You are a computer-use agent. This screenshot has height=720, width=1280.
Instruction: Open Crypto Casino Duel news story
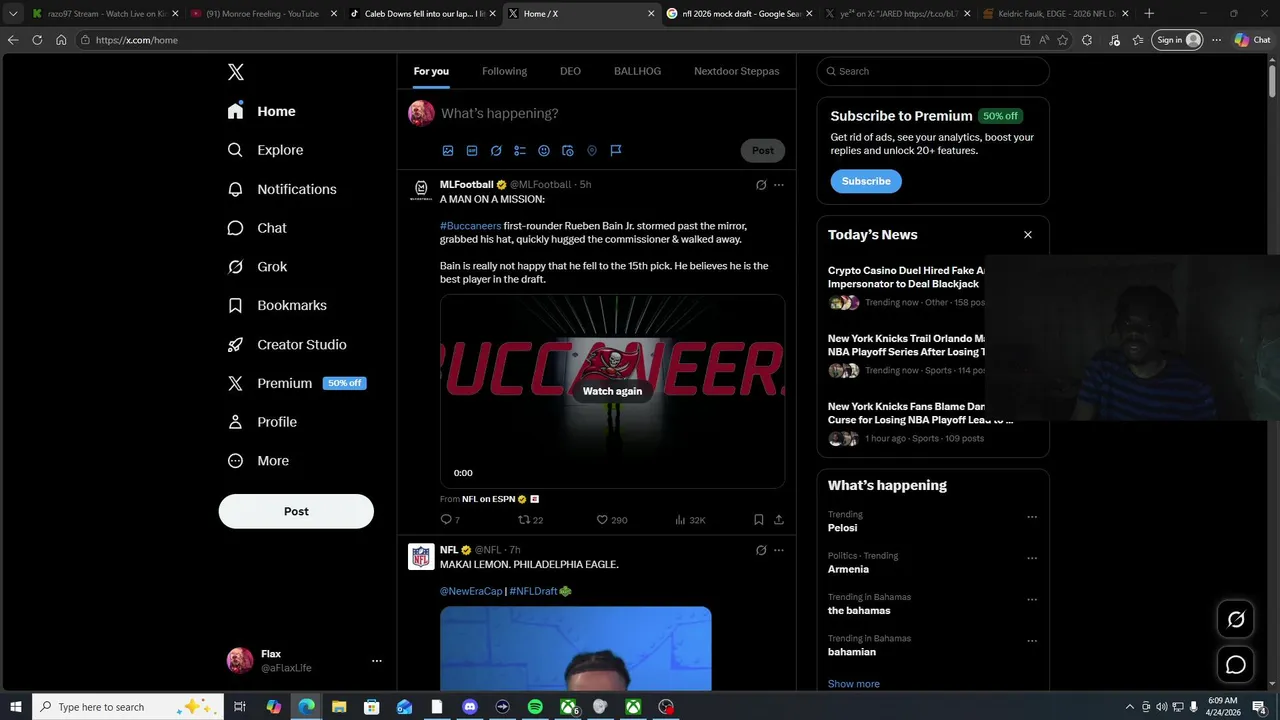coord(906,277)
